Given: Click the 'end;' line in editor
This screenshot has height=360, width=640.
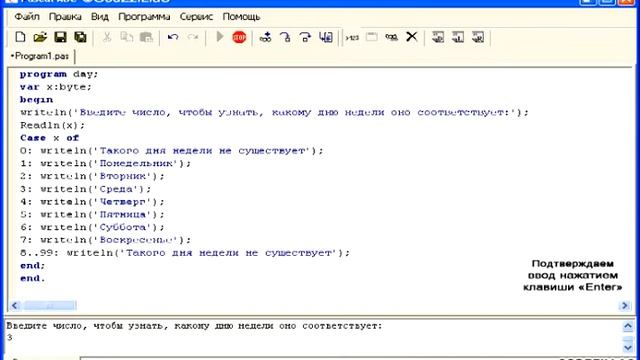Looking at the screenshot, I should pos(33,266).
